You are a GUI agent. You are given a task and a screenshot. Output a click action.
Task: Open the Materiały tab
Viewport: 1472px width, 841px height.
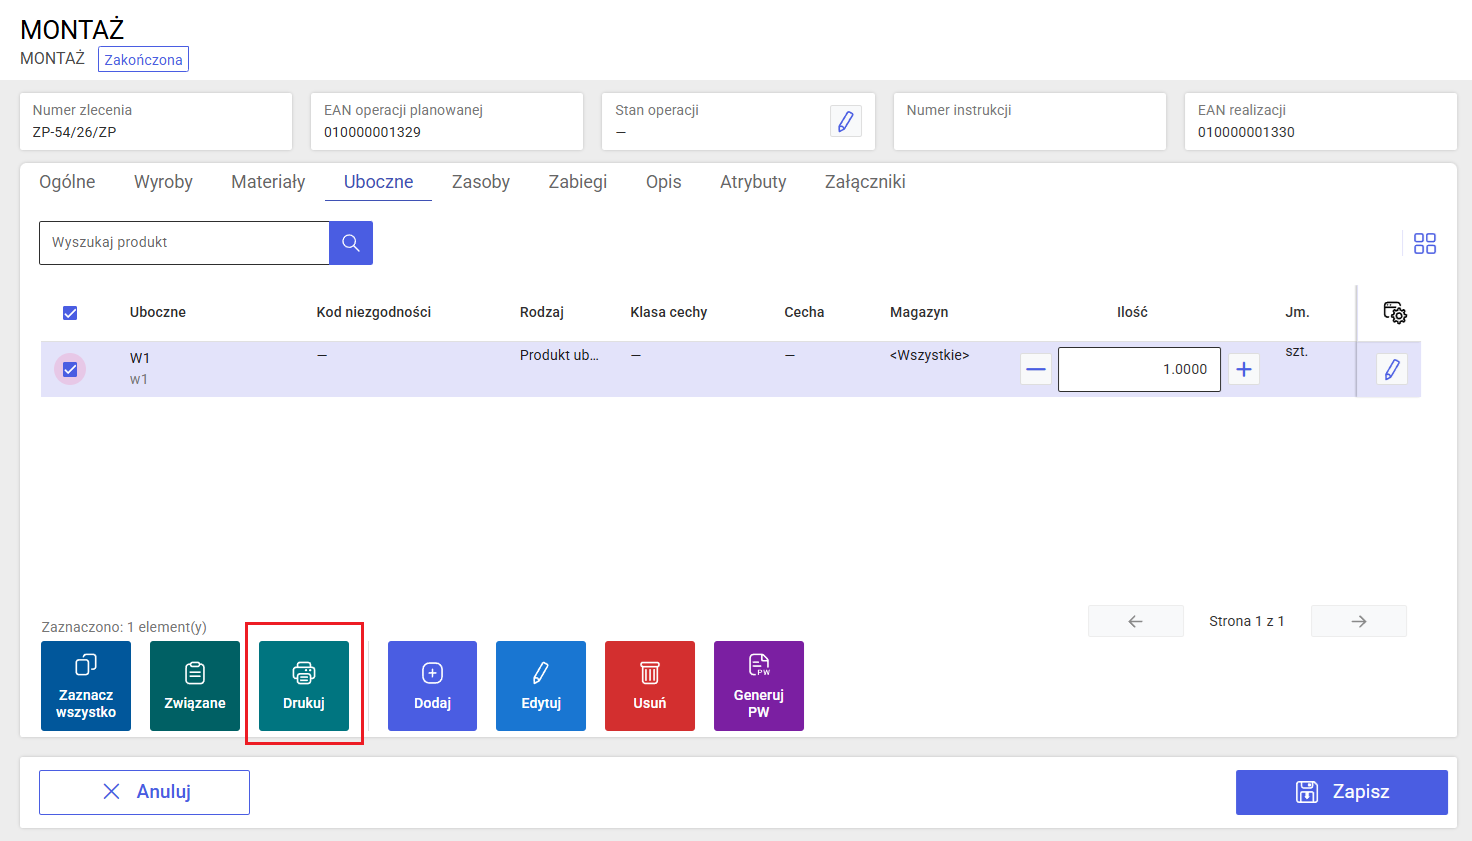click(268, 182)
